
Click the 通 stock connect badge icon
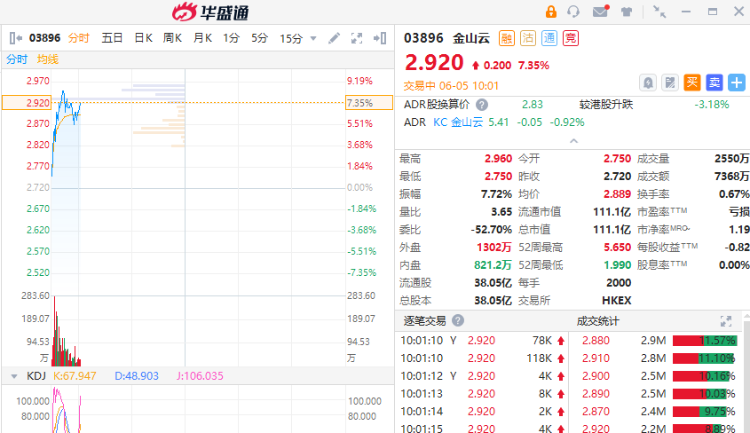pos(549,38)
